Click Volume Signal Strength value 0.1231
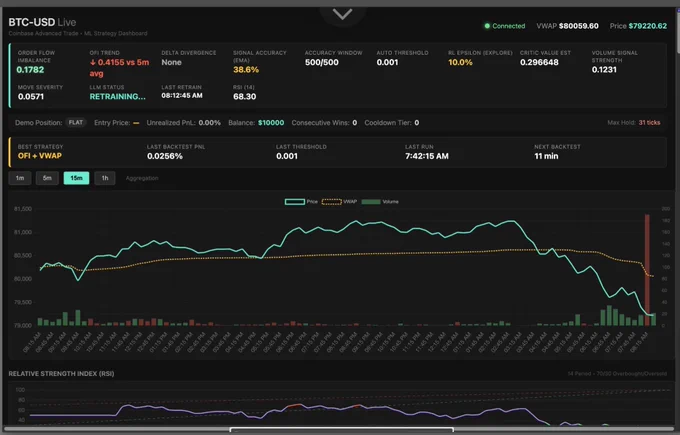Screen dimensions: 680x435 click(604, 70)
